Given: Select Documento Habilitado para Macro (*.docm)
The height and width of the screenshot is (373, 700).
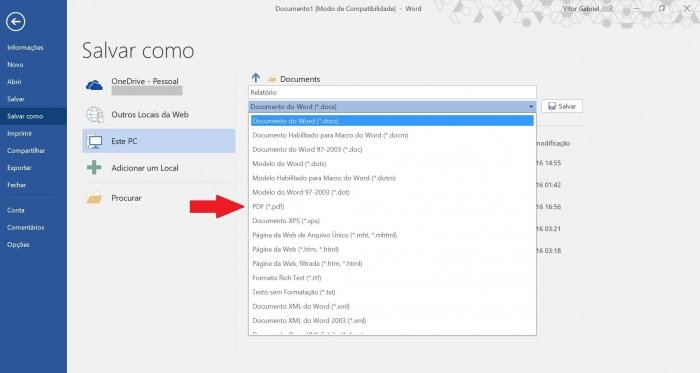Looking at the screenshot, I should point(392,135).
